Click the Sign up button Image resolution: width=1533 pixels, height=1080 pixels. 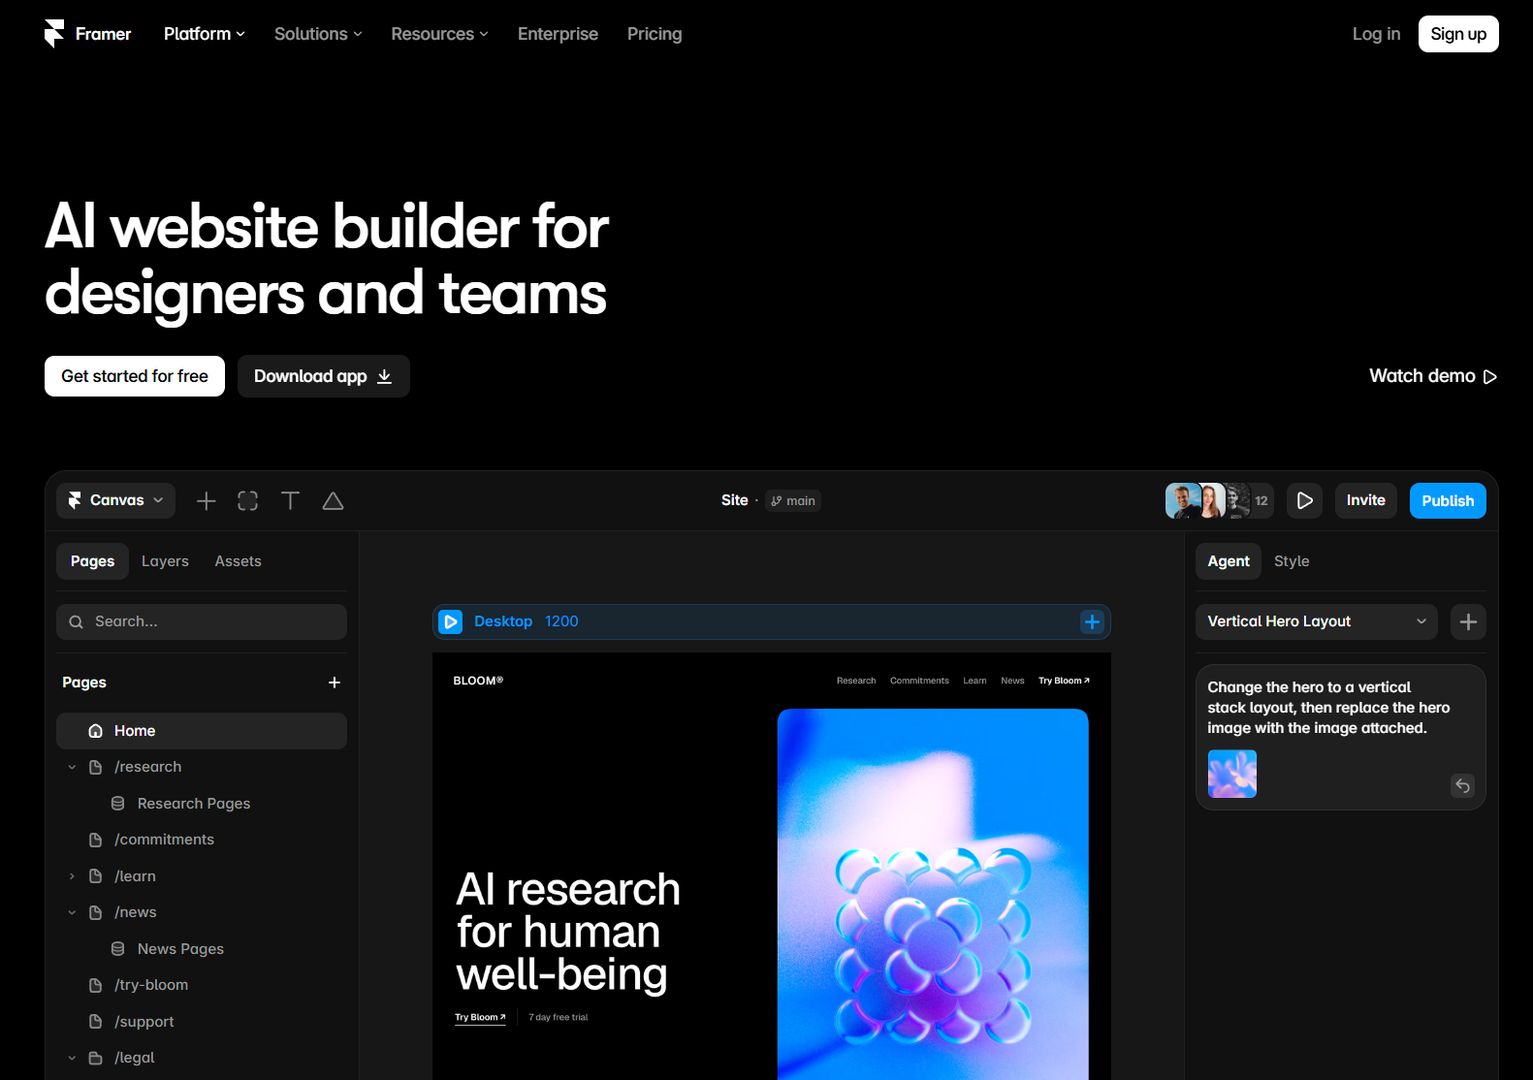coord(1458,34)
